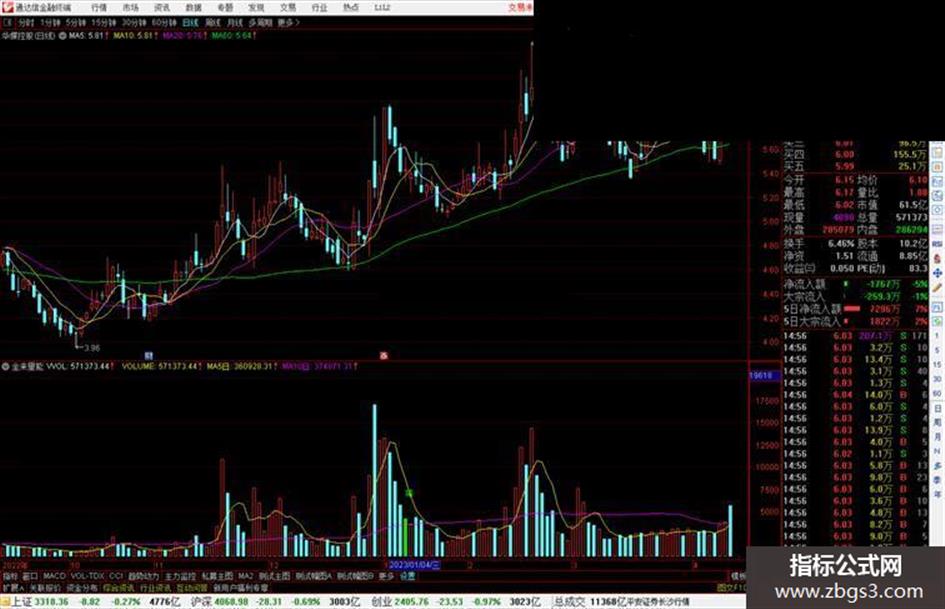Select 1-minute period in right sidebar
945x609 pixels.
938,335
